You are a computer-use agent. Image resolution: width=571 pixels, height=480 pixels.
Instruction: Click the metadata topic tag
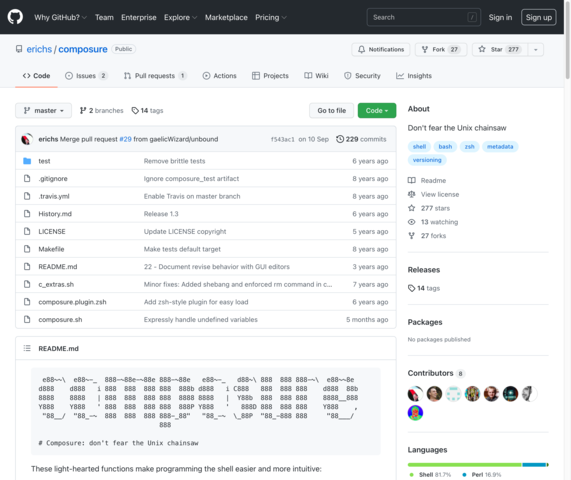coord(500,146)
